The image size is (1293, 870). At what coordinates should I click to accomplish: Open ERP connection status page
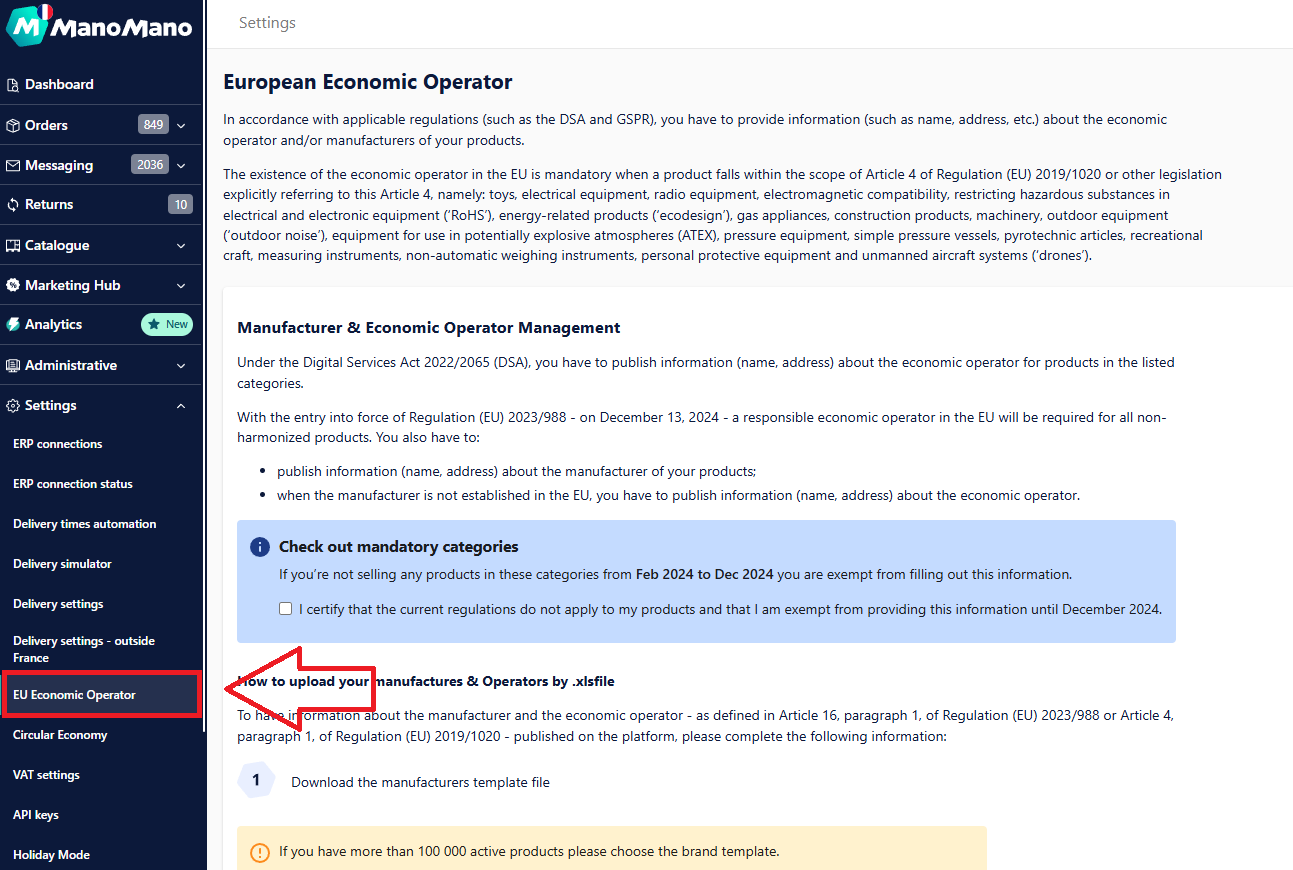click(73, 484)
